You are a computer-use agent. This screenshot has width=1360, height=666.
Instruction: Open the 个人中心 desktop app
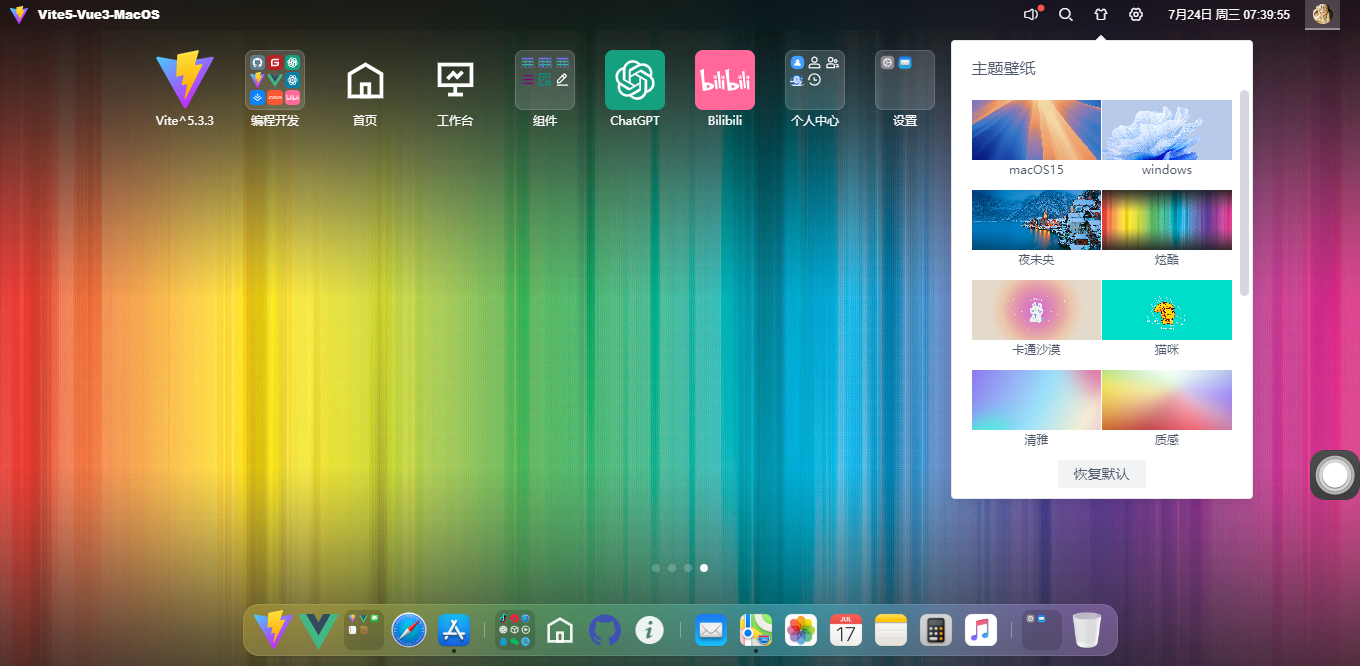point(814,79)
